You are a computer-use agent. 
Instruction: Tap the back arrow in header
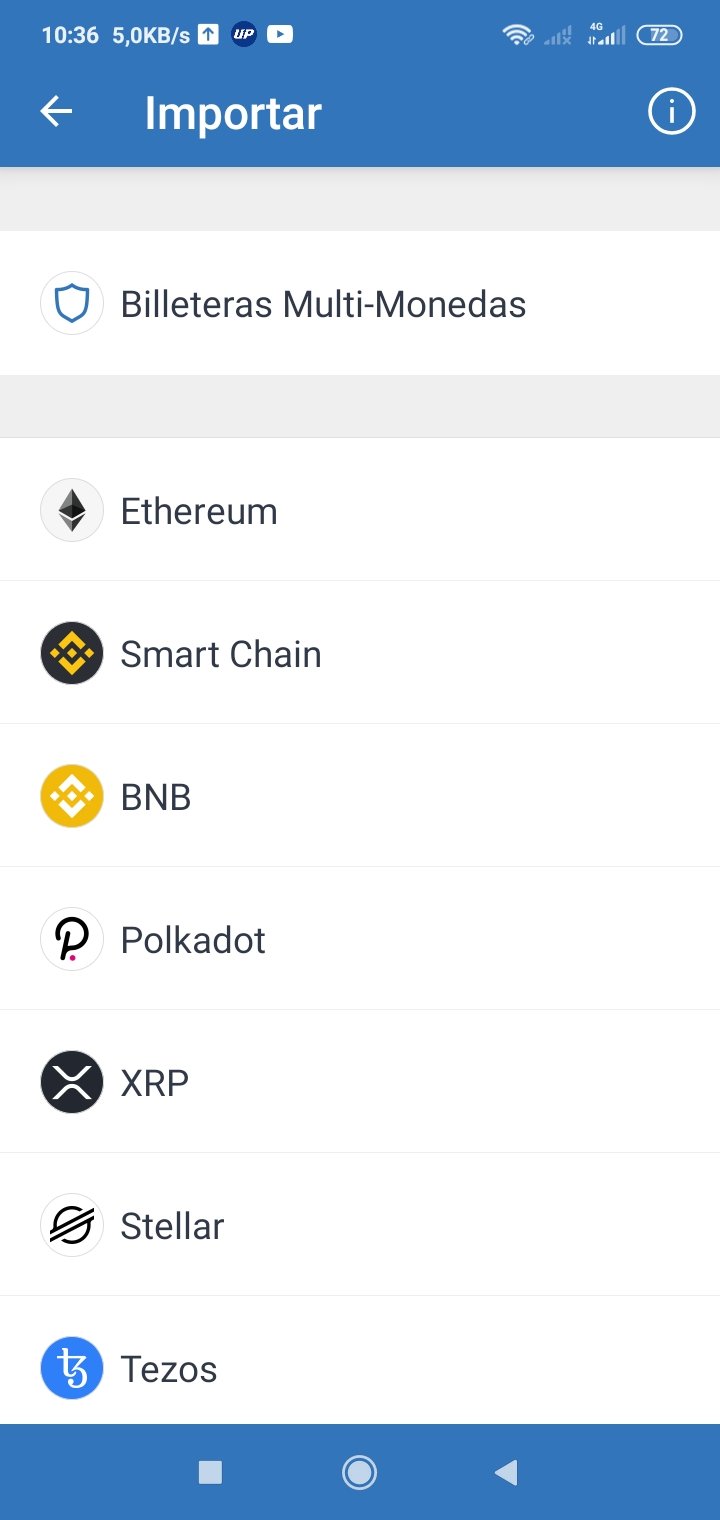point(56,112)
